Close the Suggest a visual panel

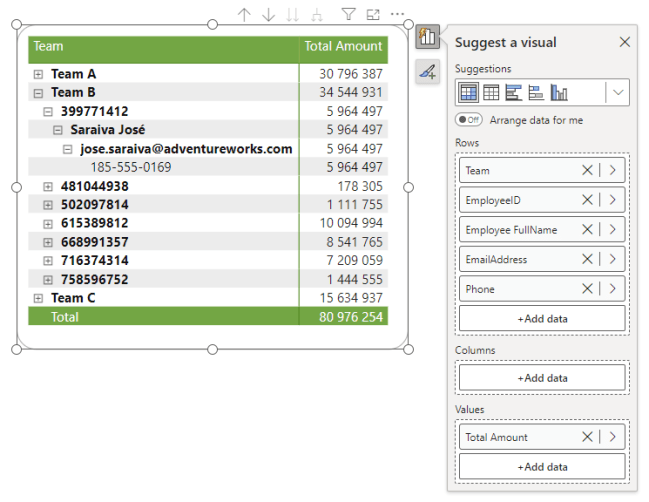[625, 42]
